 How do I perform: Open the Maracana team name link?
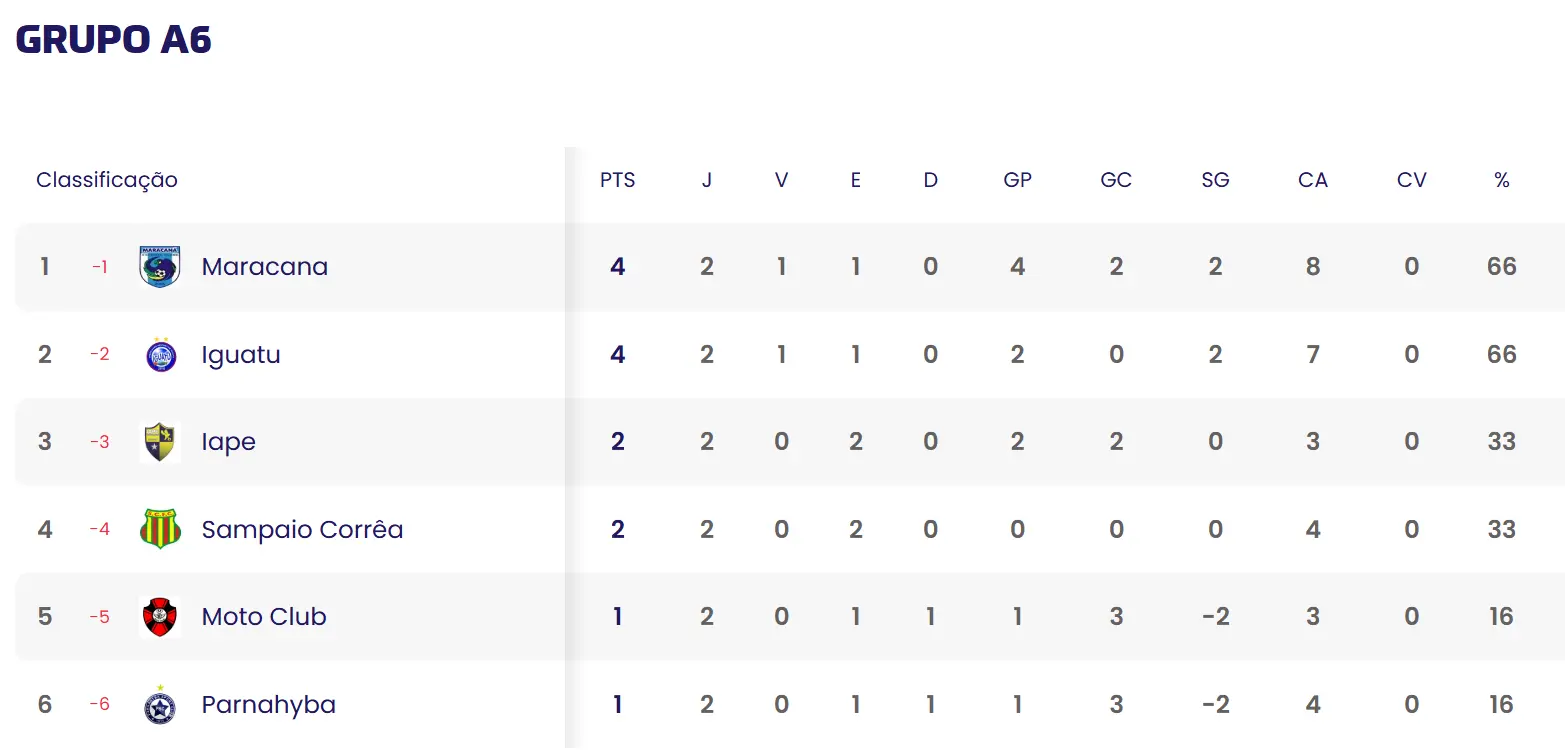264,267
